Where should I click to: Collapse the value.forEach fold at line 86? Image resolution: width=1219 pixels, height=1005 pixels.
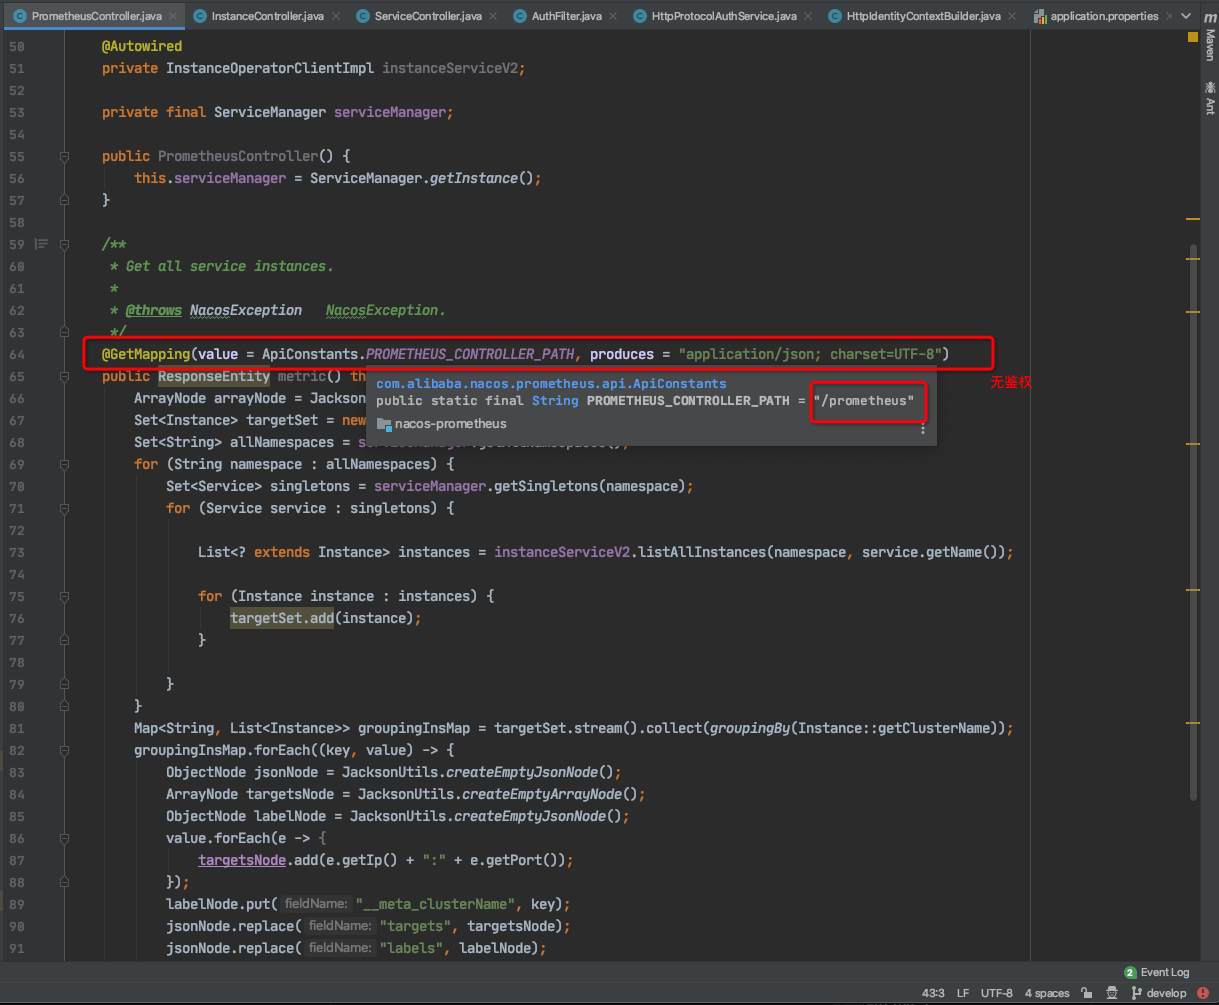click(x=65, y=838)
